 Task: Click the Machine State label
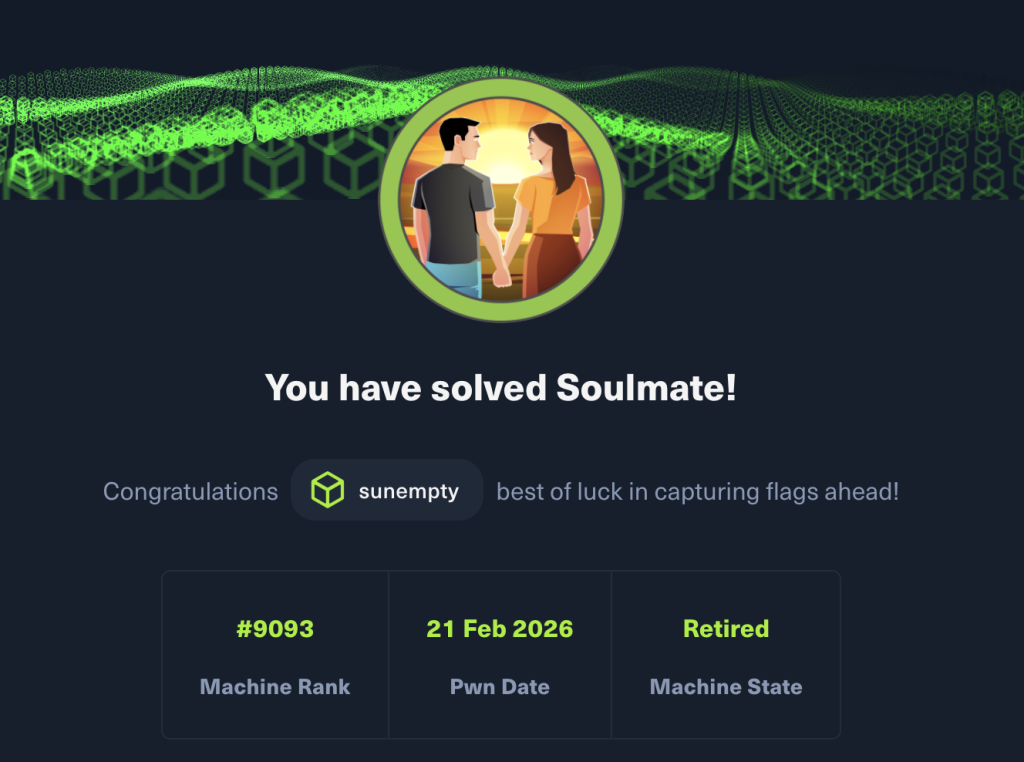(x=726, y=687)
